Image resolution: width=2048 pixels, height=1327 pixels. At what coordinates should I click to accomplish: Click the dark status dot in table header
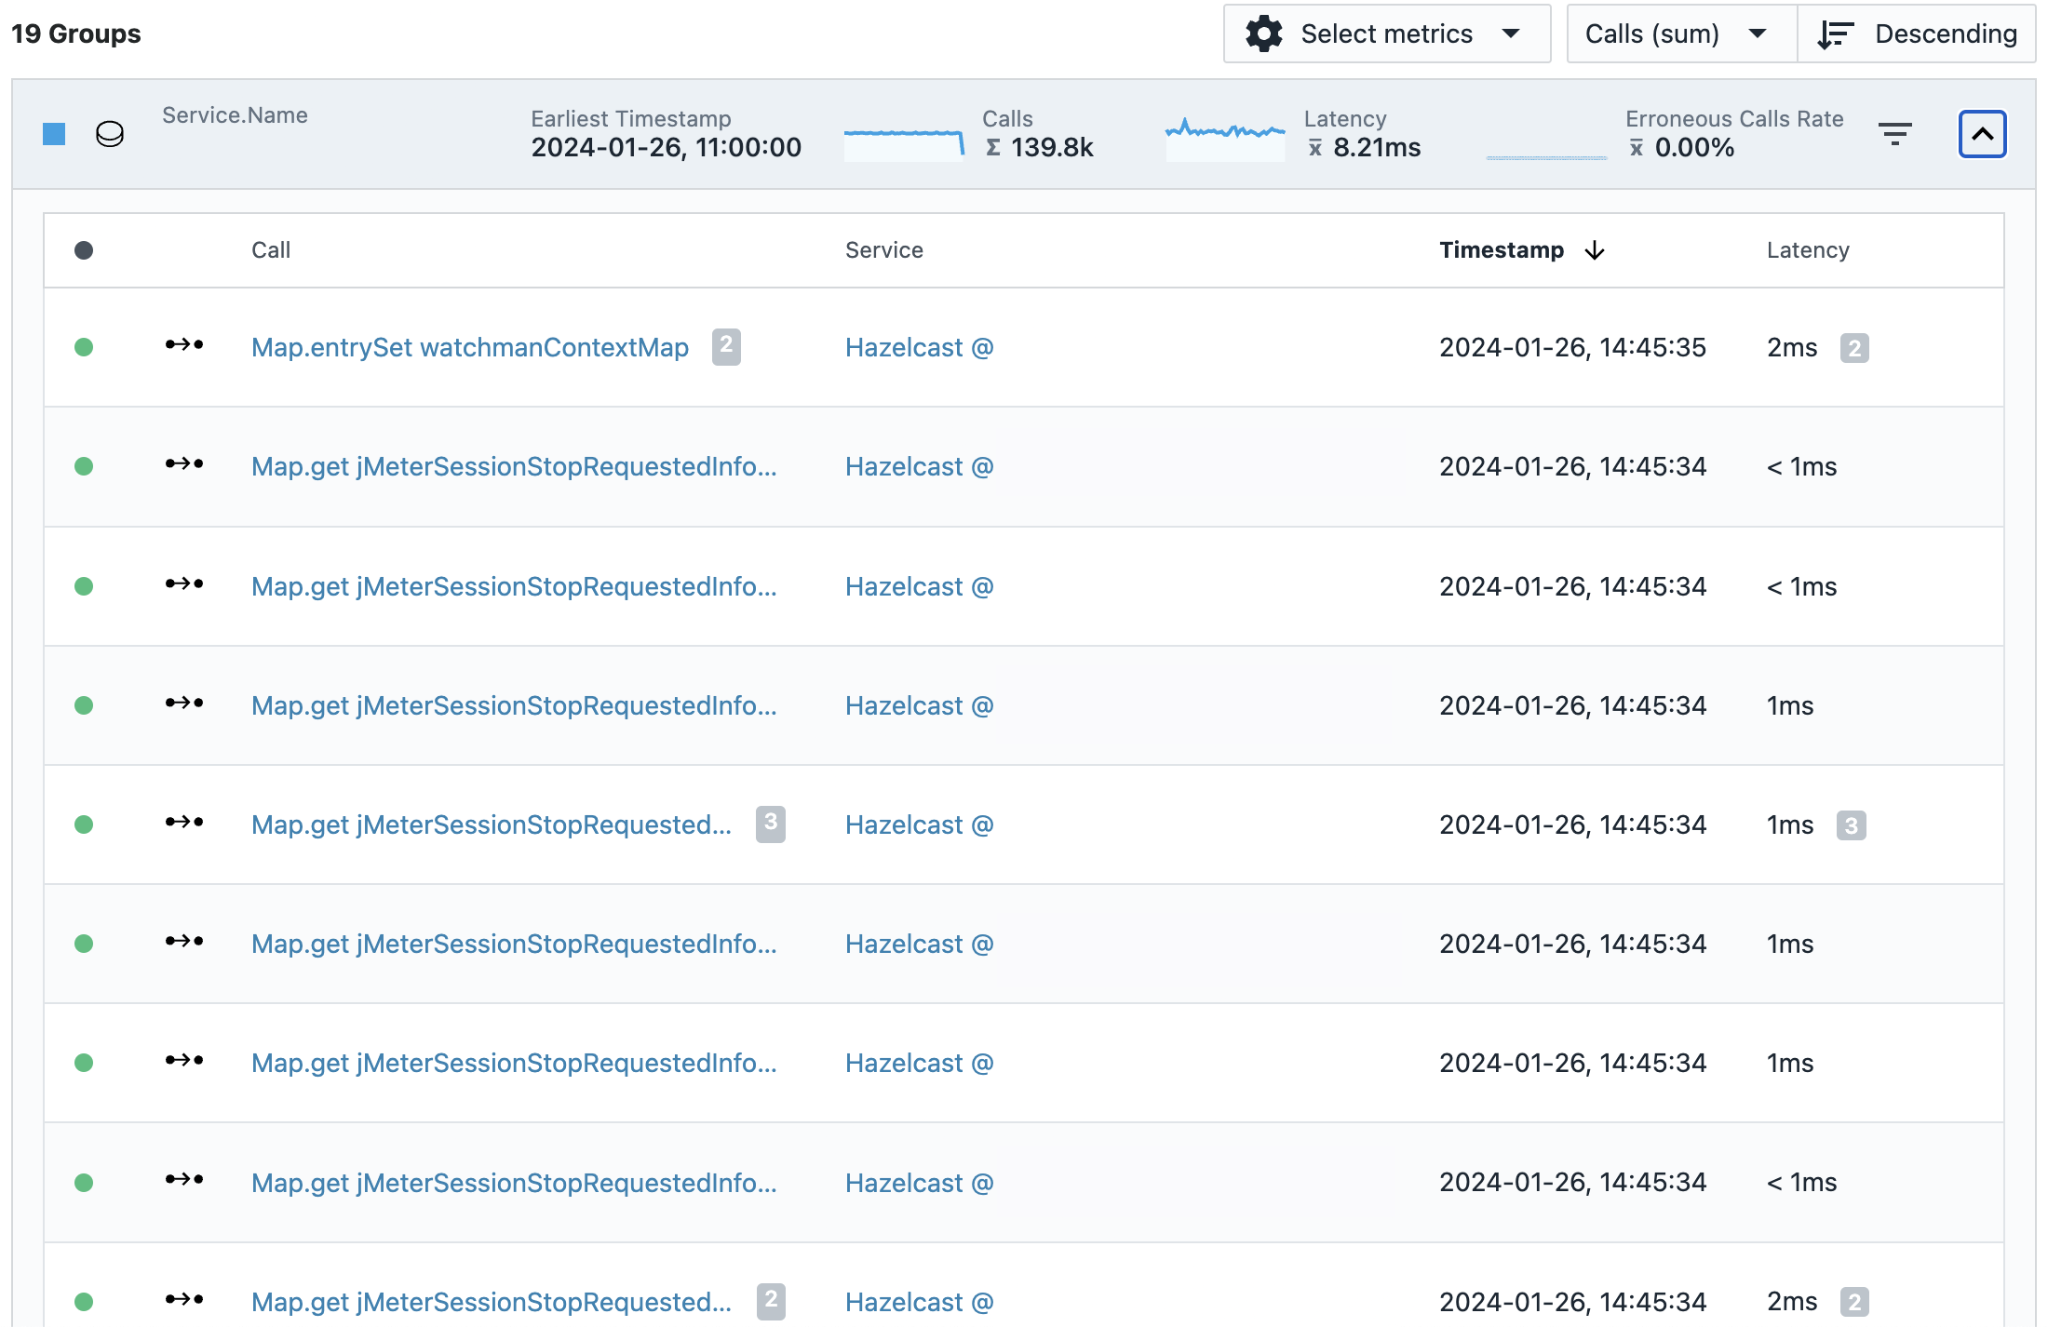84,250
